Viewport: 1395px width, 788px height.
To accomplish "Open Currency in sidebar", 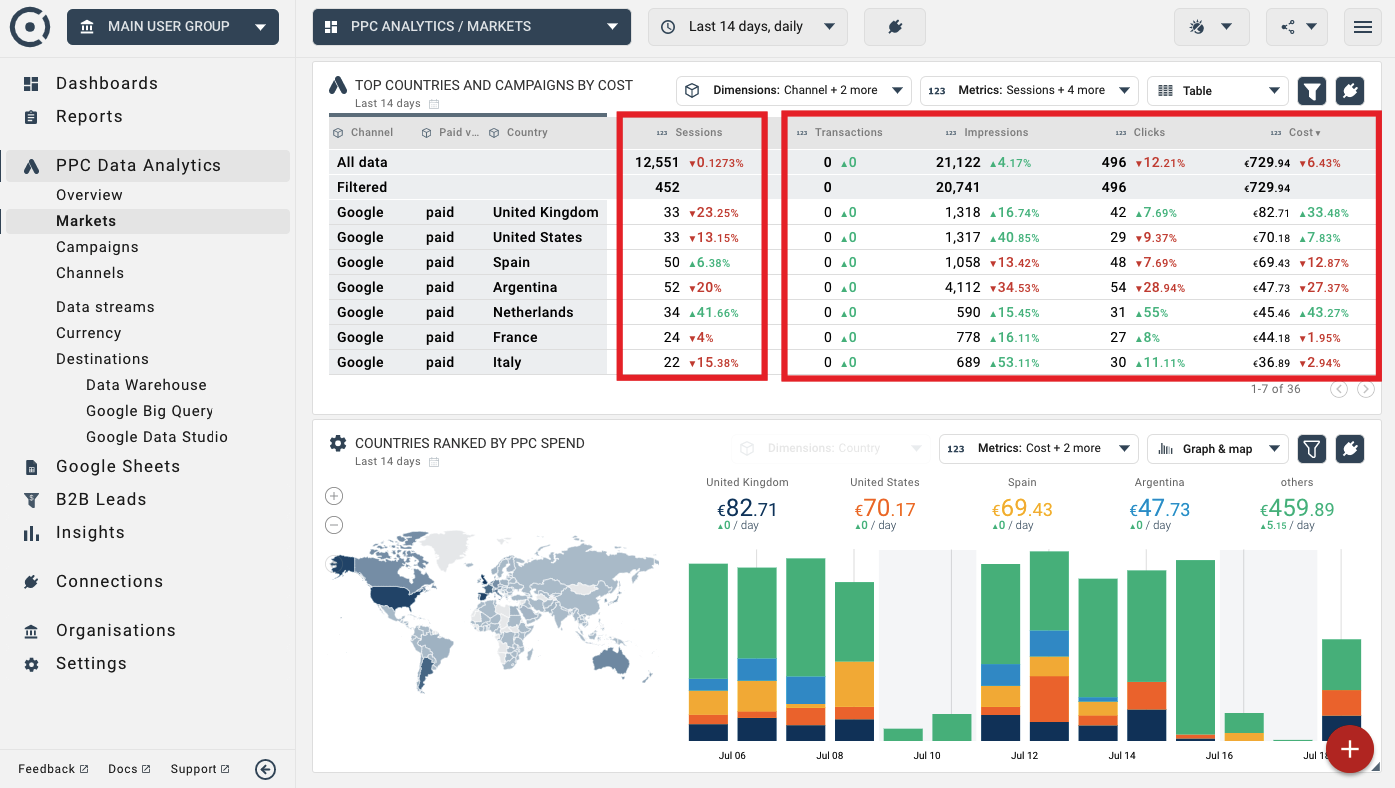I will (88, 333).
